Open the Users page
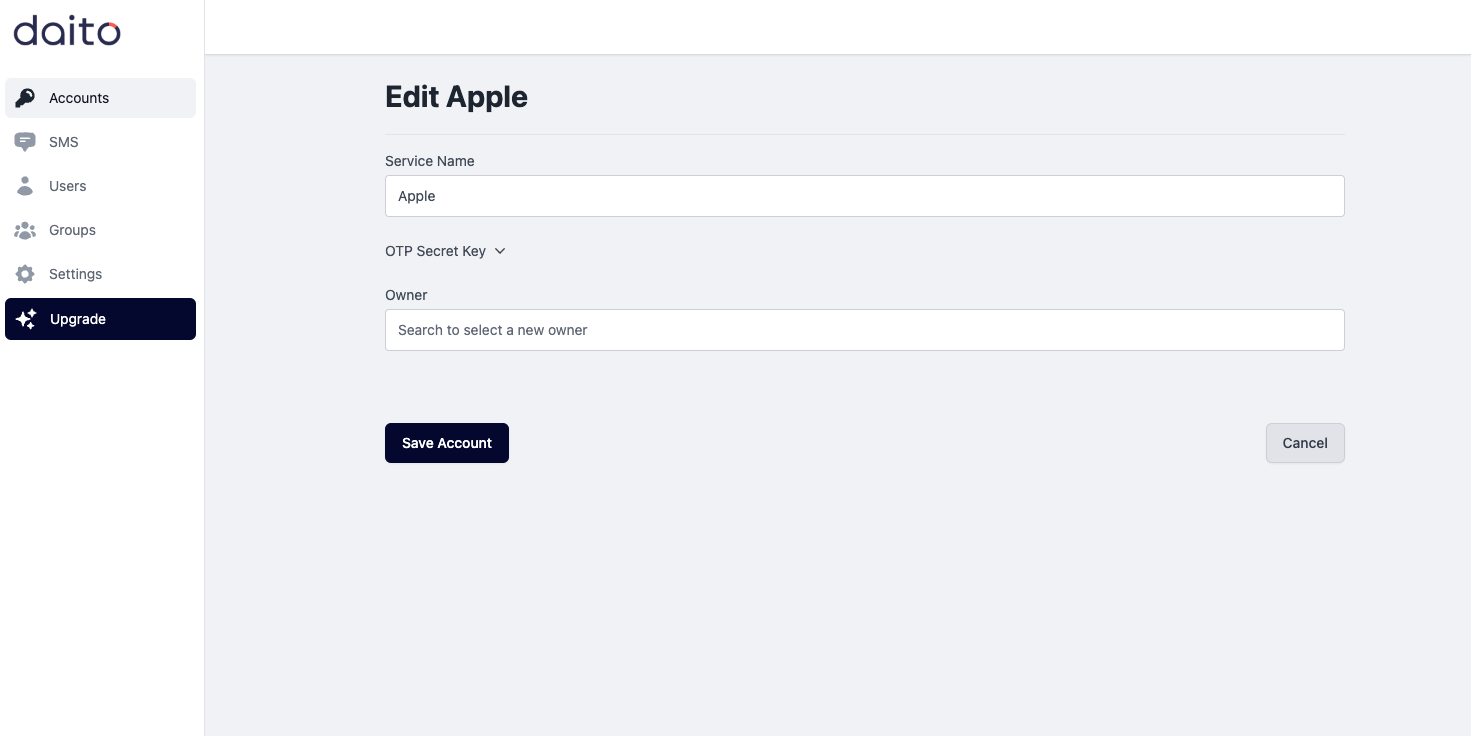This screenshot has width=1471, height=736. click(x=100, y=186)
